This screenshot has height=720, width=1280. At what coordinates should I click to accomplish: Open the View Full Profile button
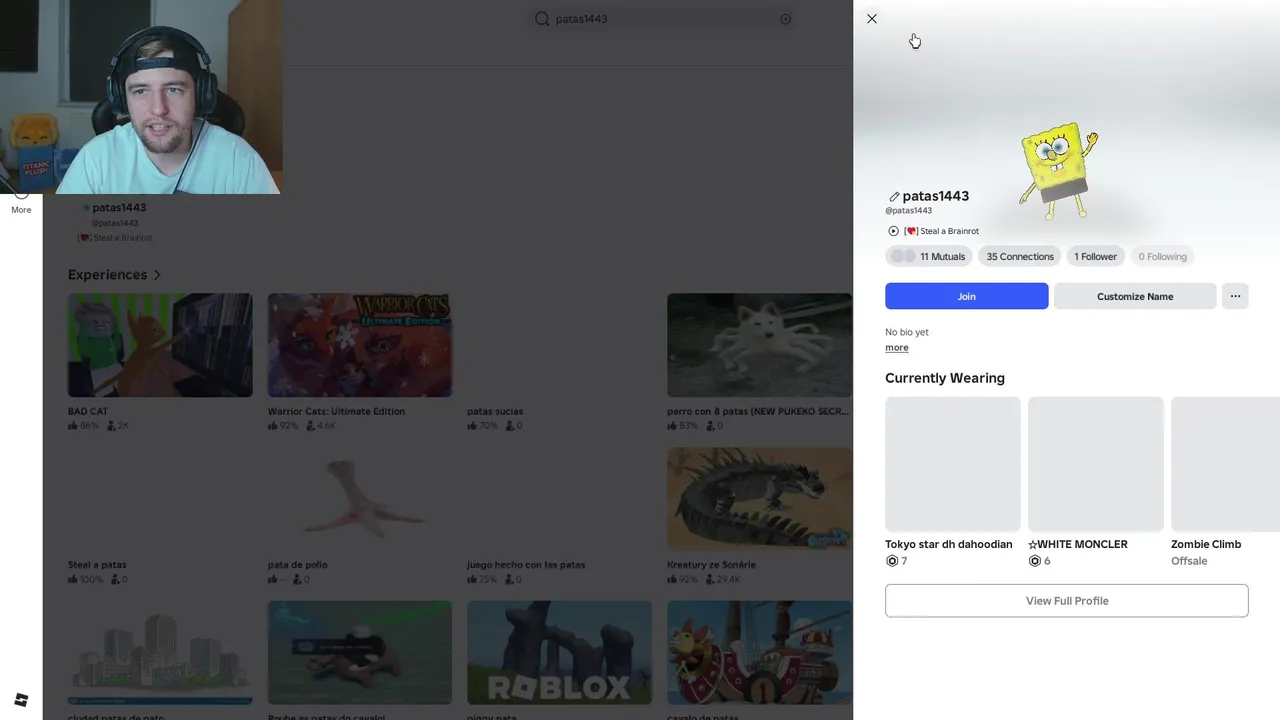1066,601
